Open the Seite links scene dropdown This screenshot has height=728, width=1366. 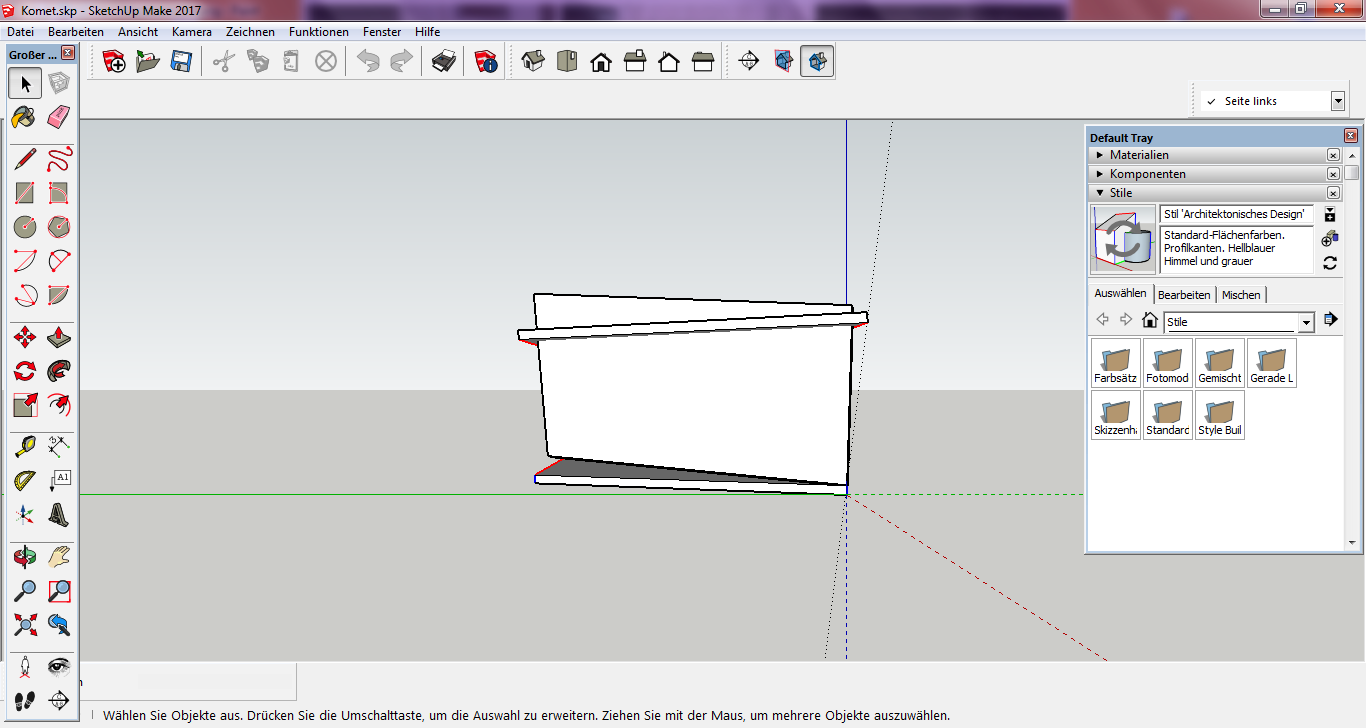pyautogui.click(x=1337, y=101)
